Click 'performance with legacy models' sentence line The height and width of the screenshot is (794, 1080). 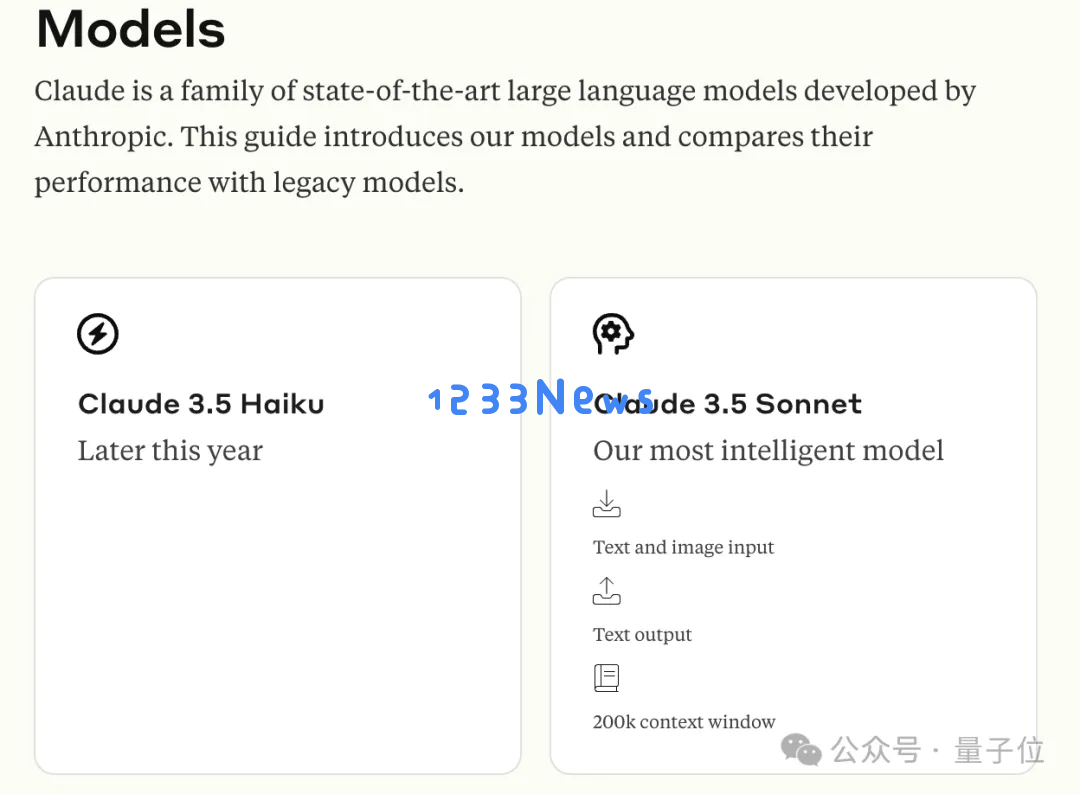tap(249, 182)
